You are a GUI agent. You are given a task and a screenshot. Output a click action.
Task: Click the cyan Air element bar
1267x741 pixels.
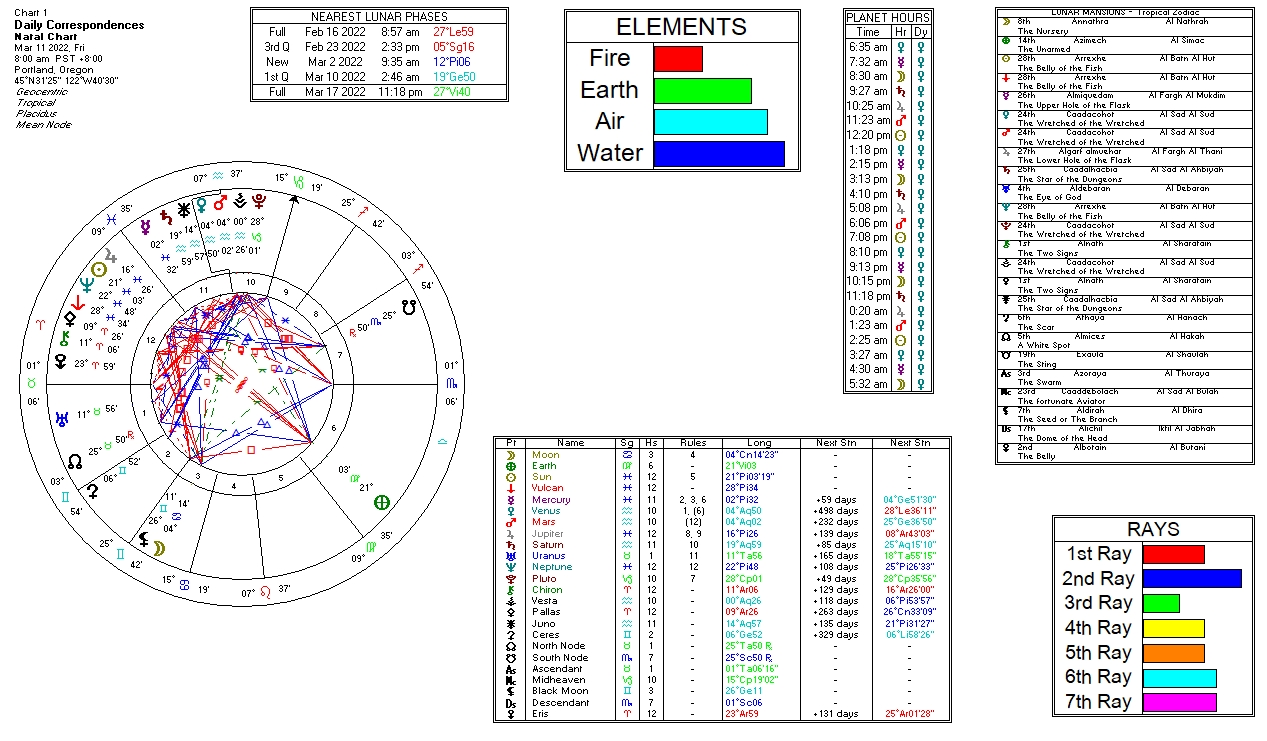[x=710, y=122]
